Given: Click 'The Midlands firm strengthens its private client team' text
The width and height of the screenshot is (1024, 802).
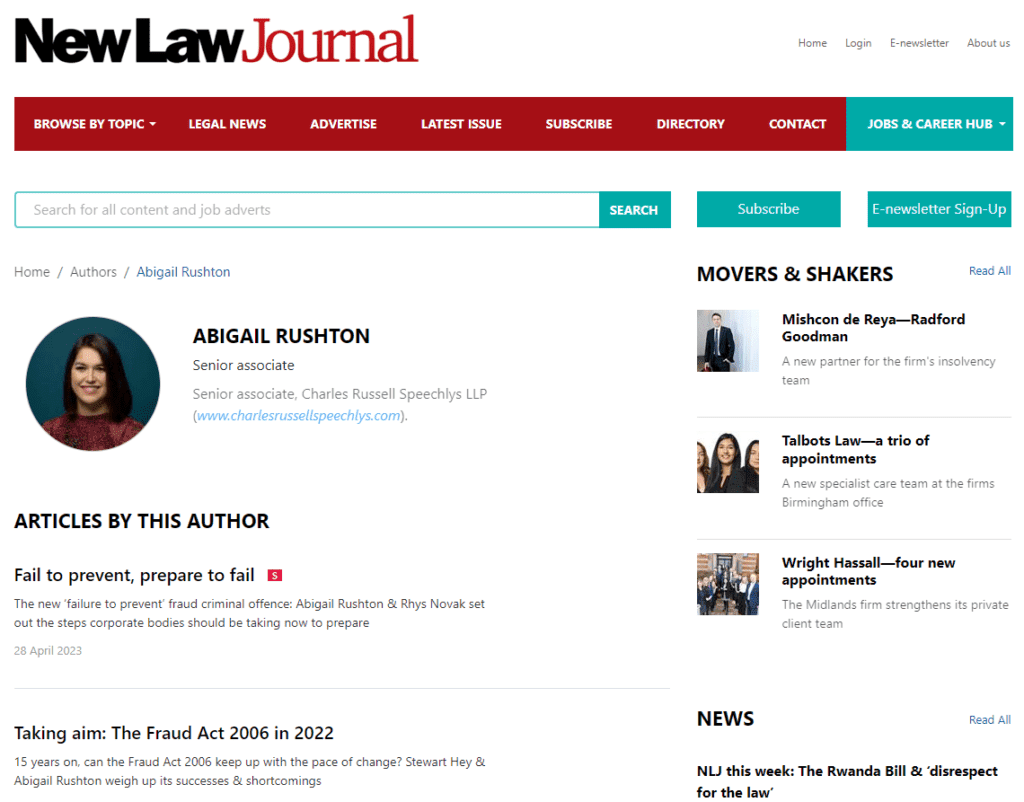Looking at the screenshot, I should (x=895, y=614).
